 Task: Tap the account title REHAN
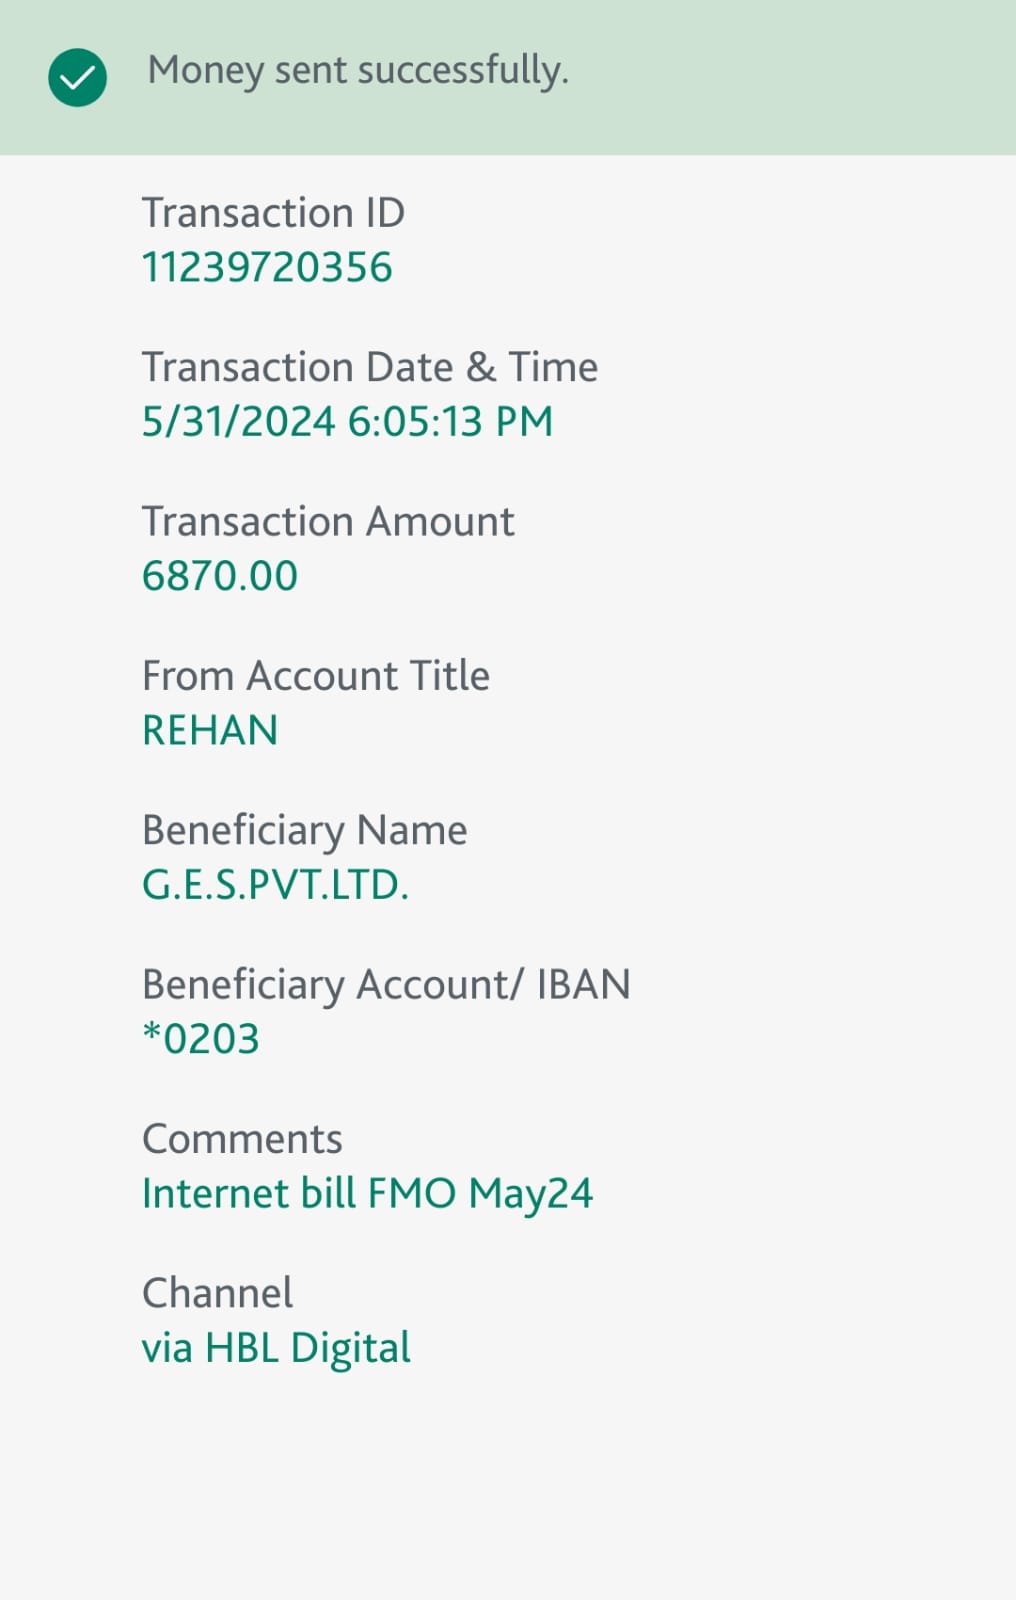[x=210, y=730]
